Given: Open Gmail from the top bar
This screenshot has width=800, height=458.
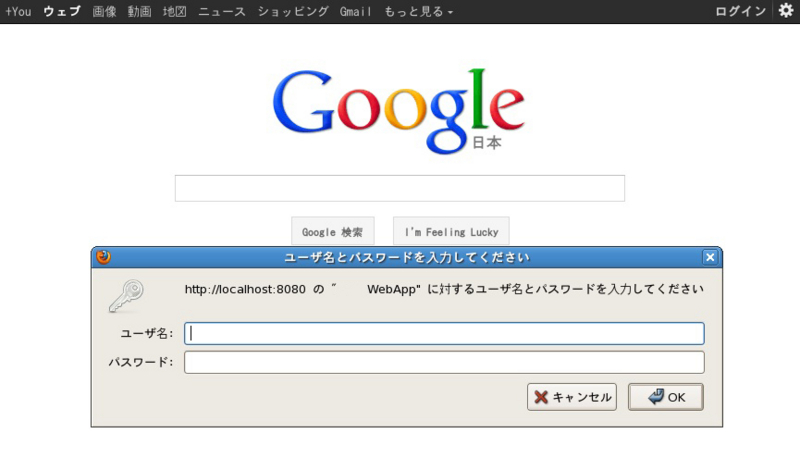Looking at the screenshot, I should 356,11.
